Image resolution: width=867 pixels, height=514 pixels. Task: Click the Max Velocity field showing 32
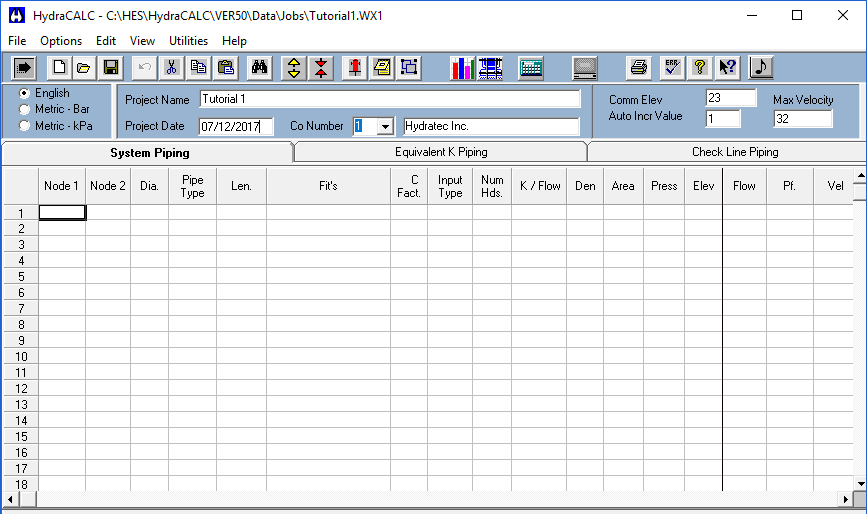coord(803,119)
